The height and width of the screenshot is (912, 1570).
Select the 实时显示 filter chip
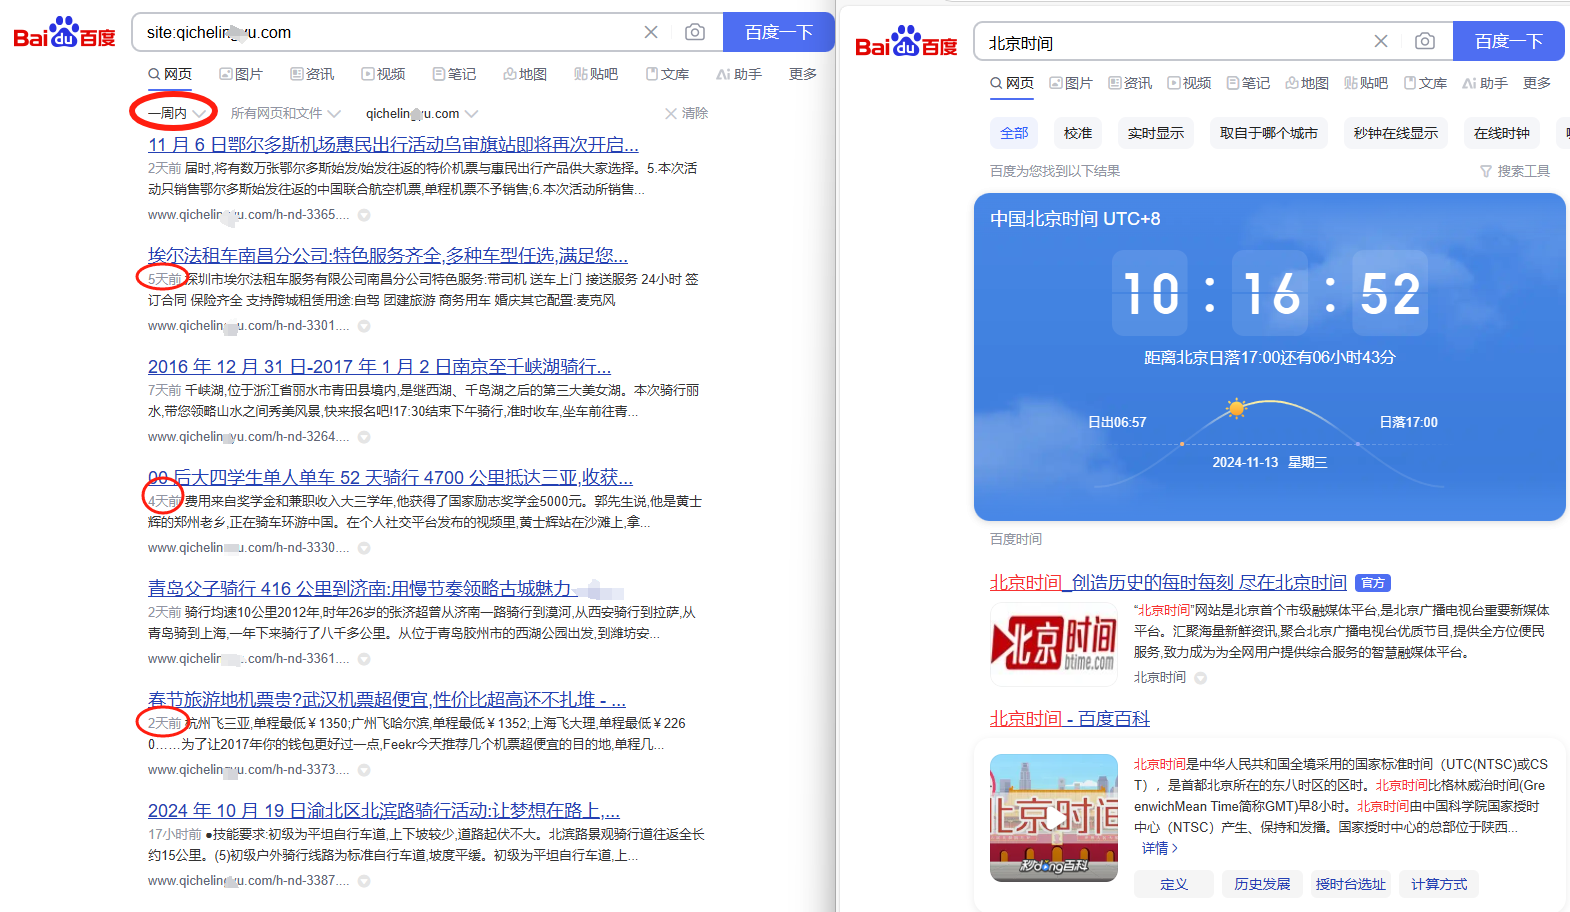coord(1156,133)
